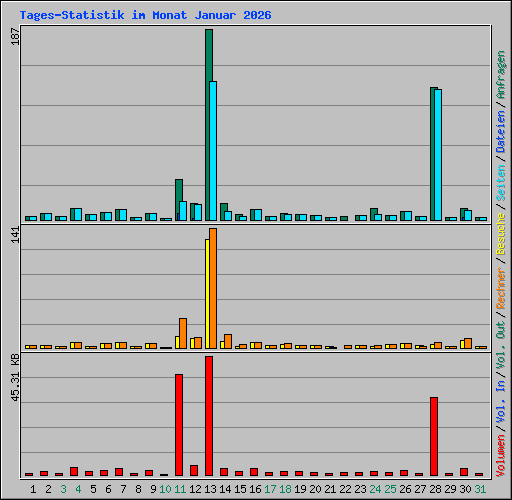The width and height of the screenshot is (512, 500).
Task: Click the chart title 'Tages-Statistik im Monat Januar 2026'
Action: coord(146,15)
